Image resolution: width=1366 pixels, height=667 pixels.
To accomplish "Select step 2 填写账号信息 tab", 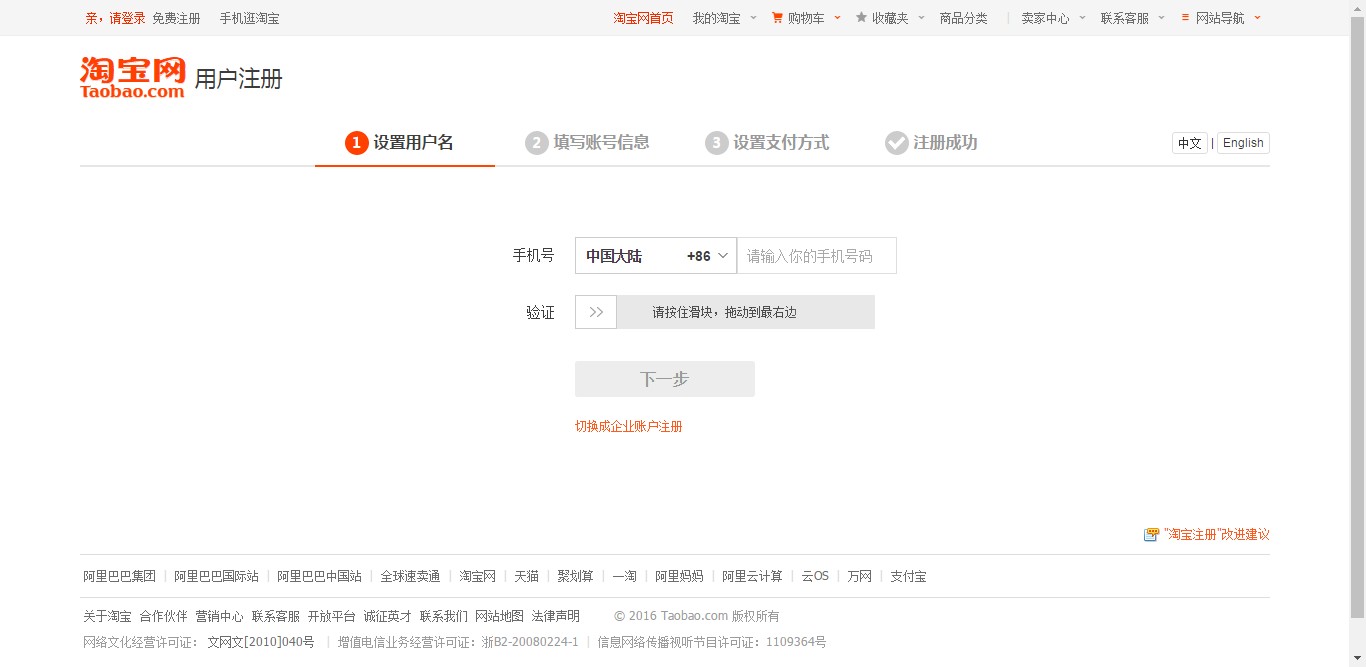I will (588, 143).
